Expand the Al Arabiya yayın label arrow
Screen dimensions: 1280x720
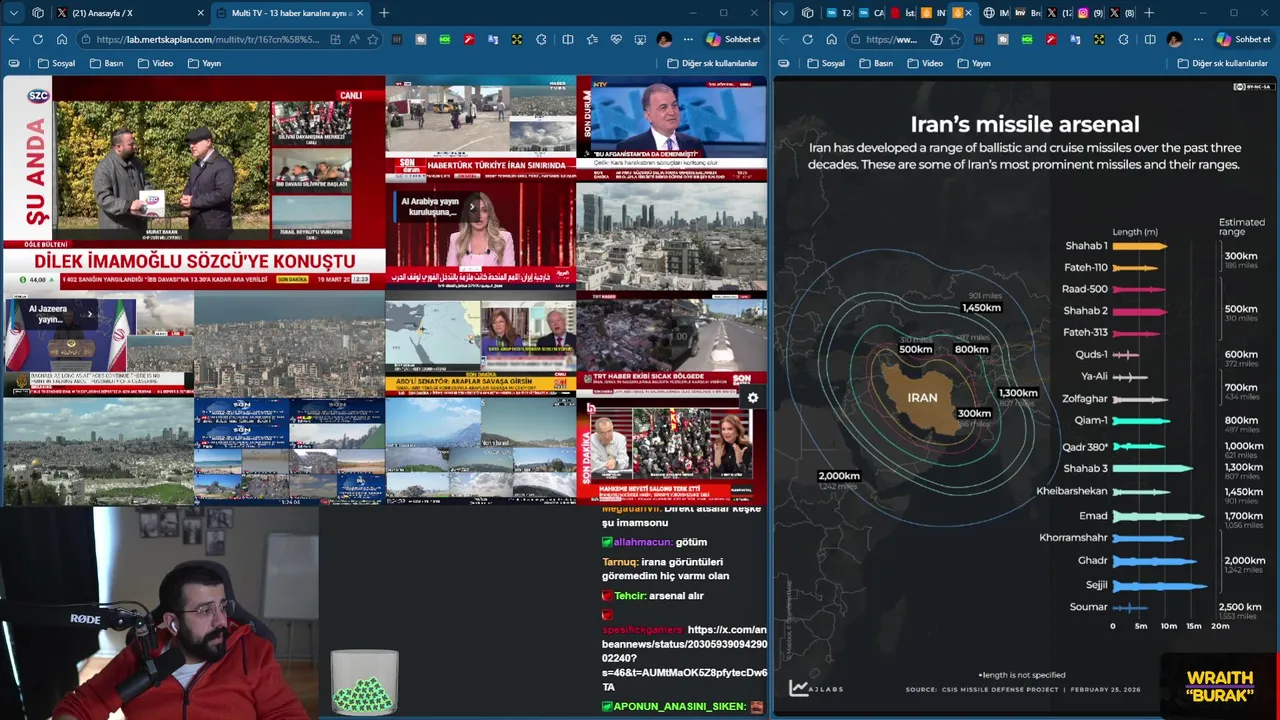[x=472, y=207]
